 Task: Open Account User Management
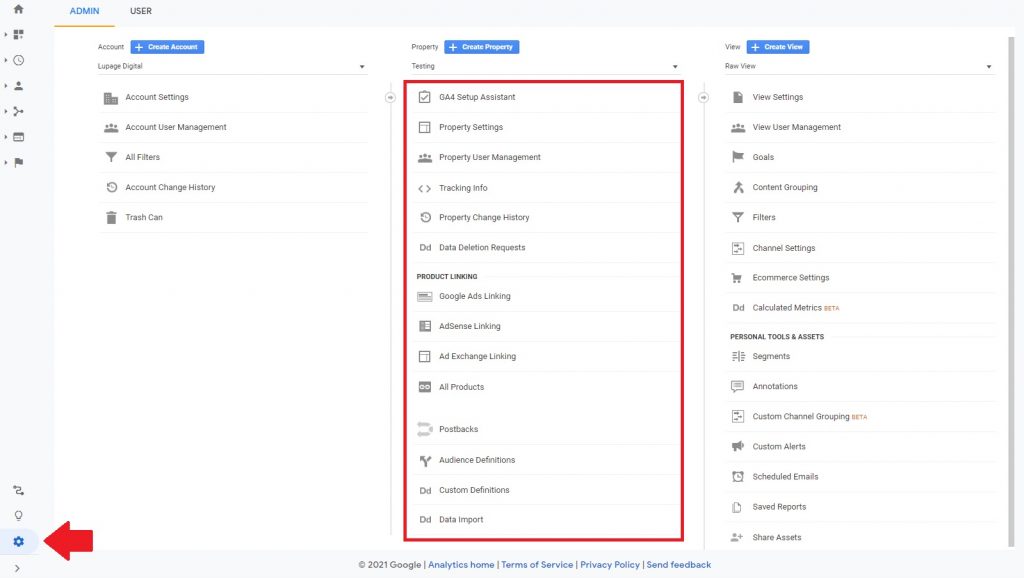(176, 127)
